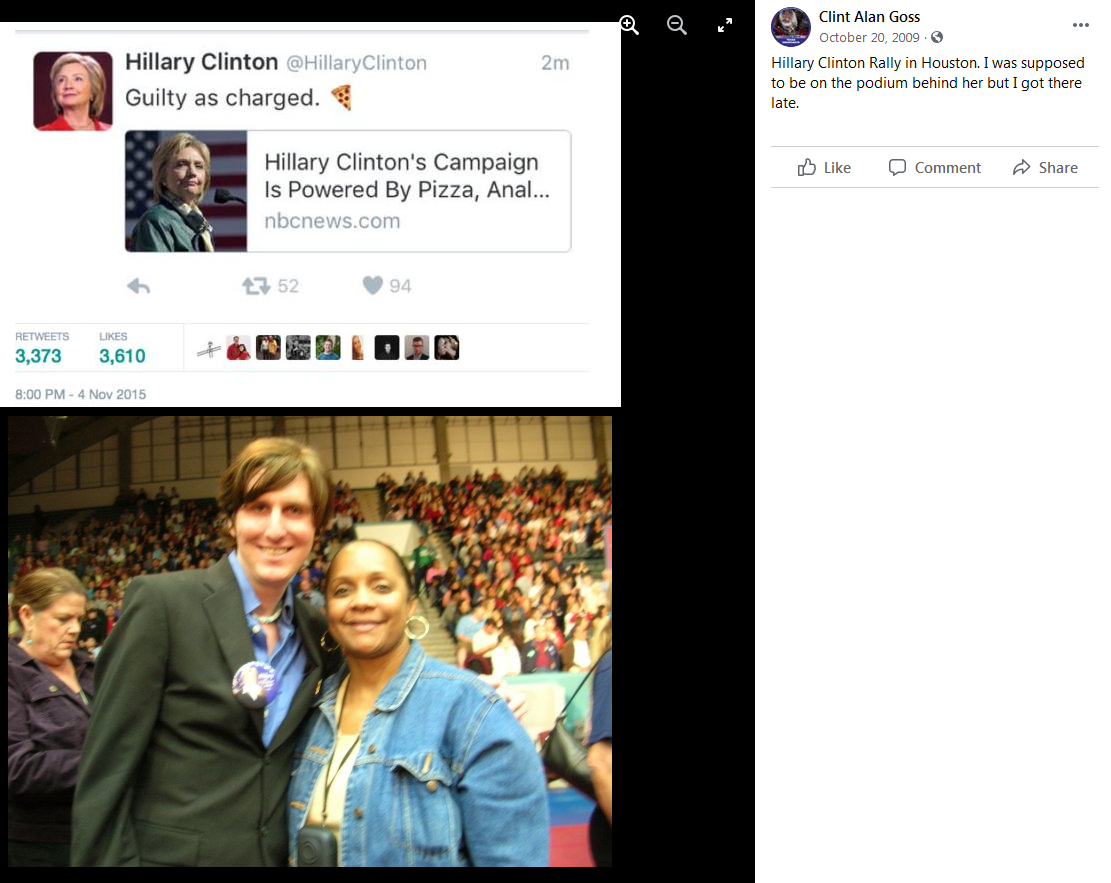Click the heart icon showing 94

pos(373,285)
